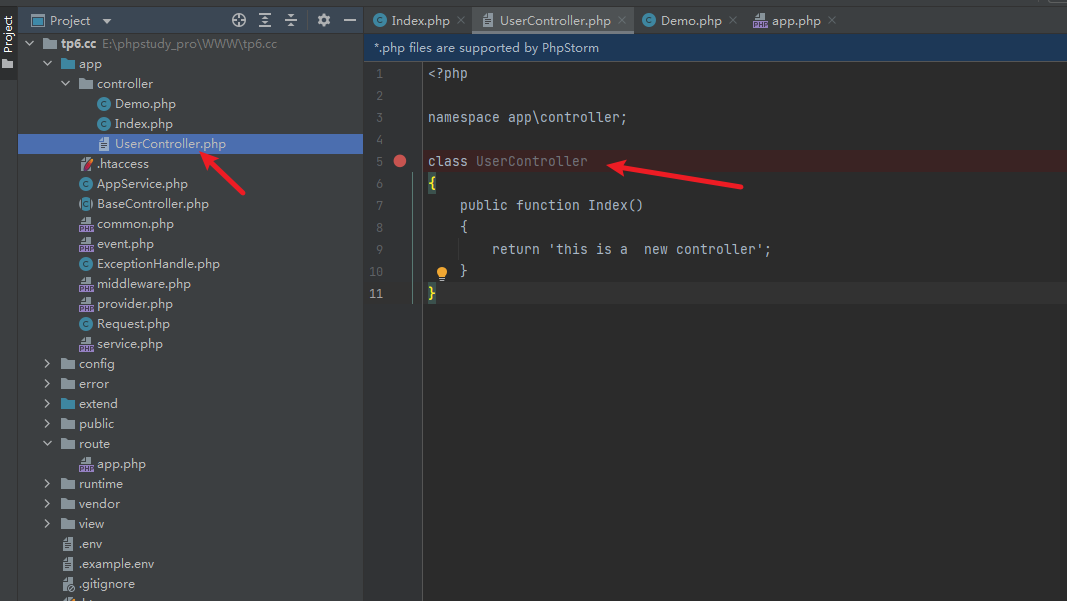Expand the config folder
The width and height of the screenshot is (1067, 601).
pyautogui.click(x=48, y=363)
